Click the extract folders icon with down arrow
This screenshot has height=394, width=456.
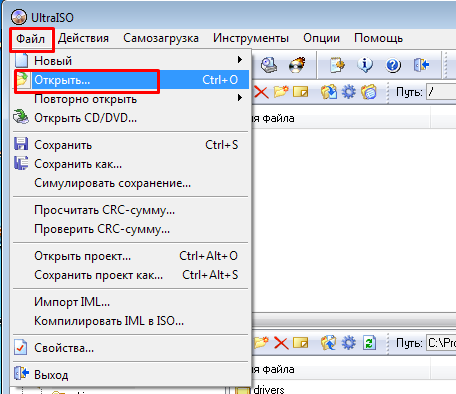[329, 92]
